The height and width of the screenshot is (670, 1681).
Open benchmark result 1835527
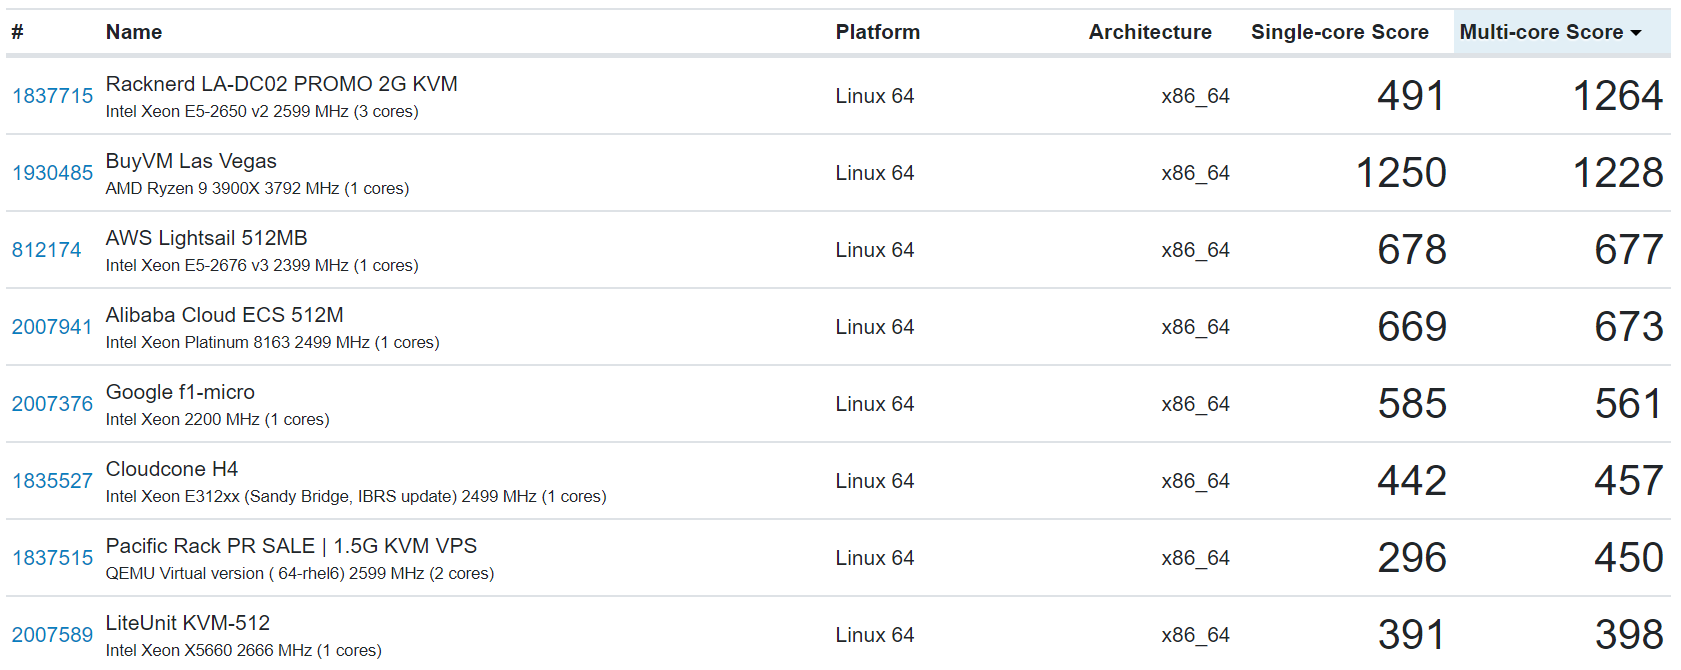click(52, 481)
